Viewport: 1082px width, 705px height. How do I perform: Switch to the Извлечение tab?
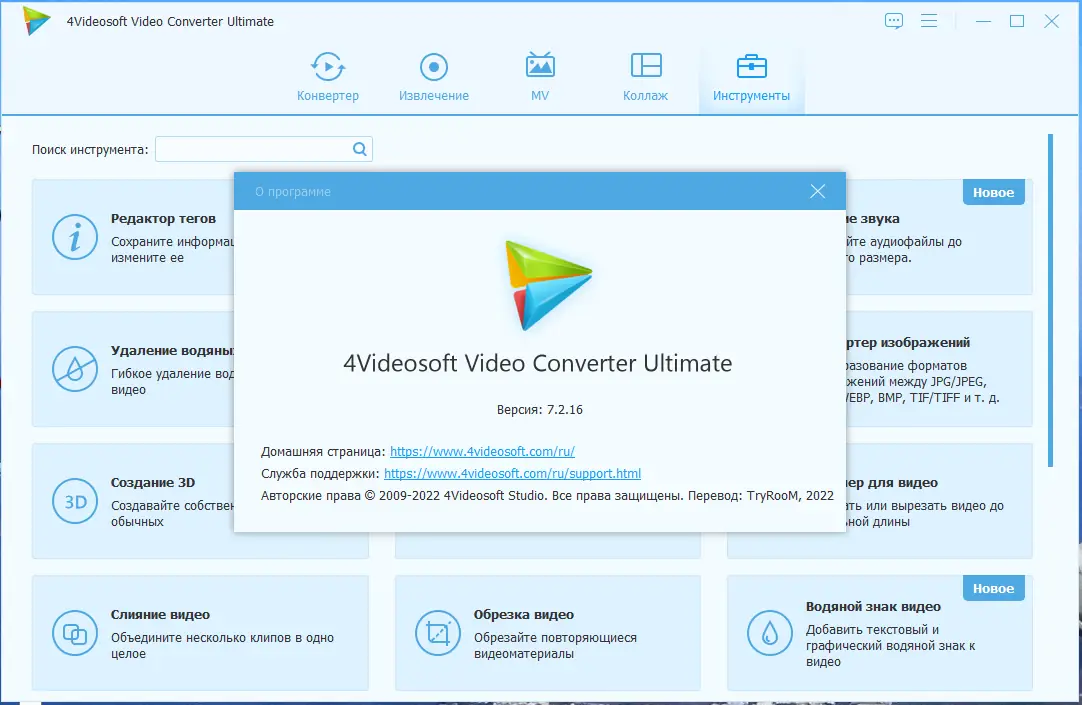click(433, 77)
